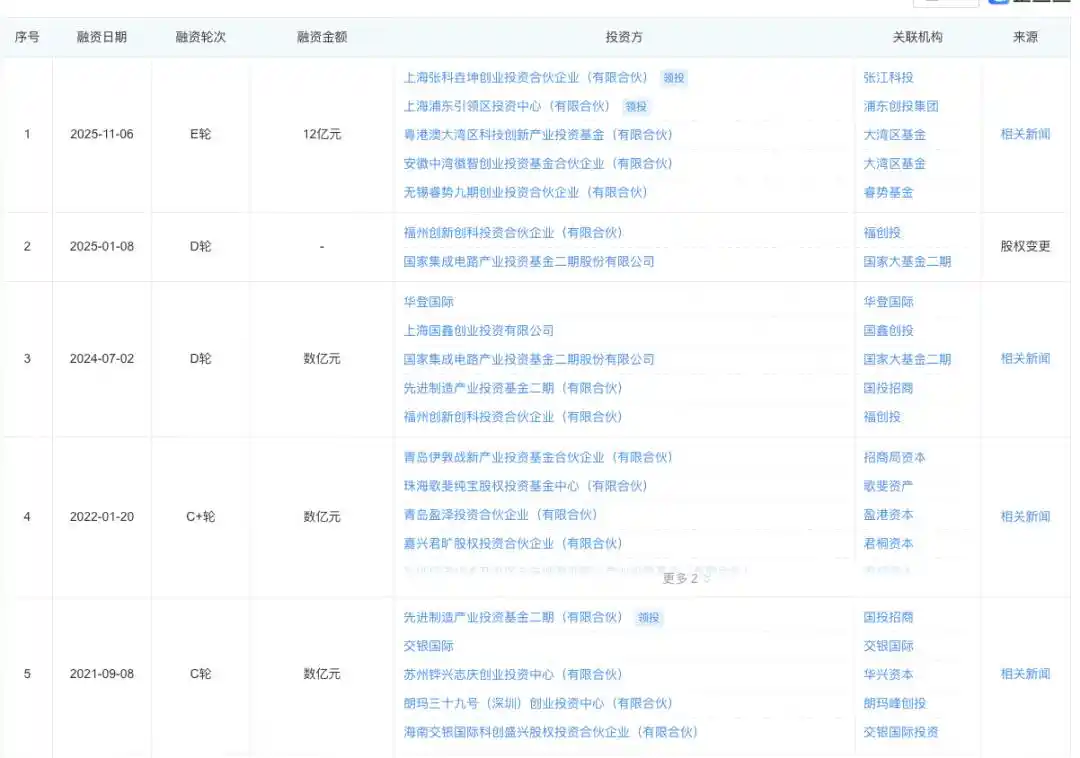Open investor 海南交银国际科创盛兴股权投资合伙企业
Viewport: 1080px width, 758px height.
tap(551, 733)
